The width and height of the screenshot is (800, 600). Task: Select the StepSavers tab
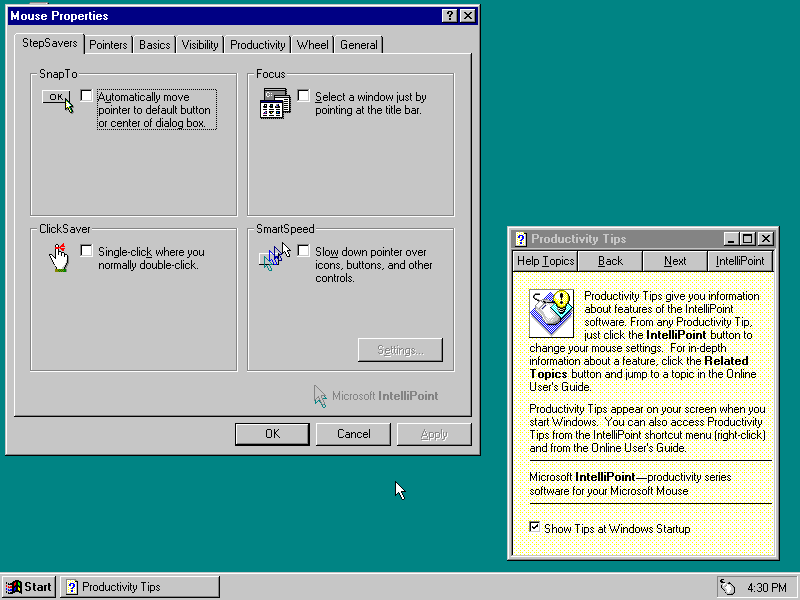49,43
